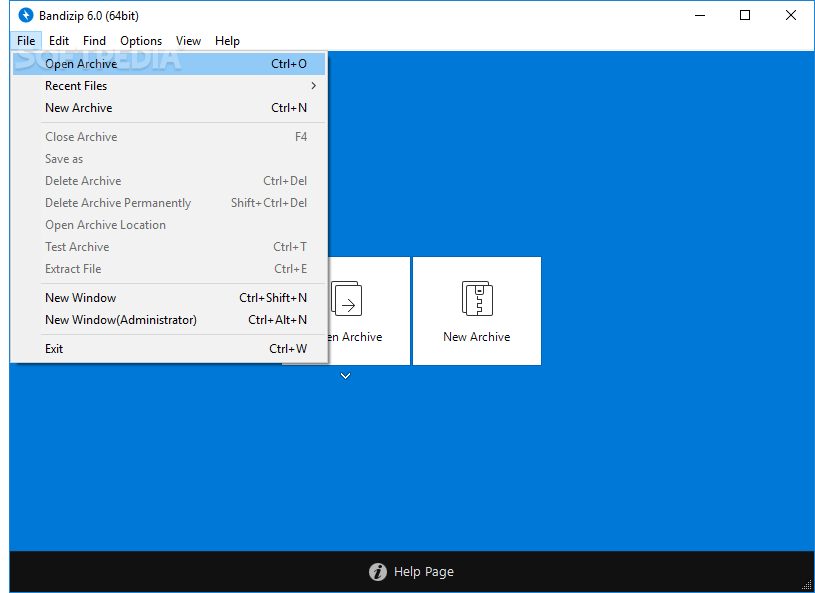Screen dimensions: 815x593
Task: Click the Help Page link
Action: coord(424,572)
